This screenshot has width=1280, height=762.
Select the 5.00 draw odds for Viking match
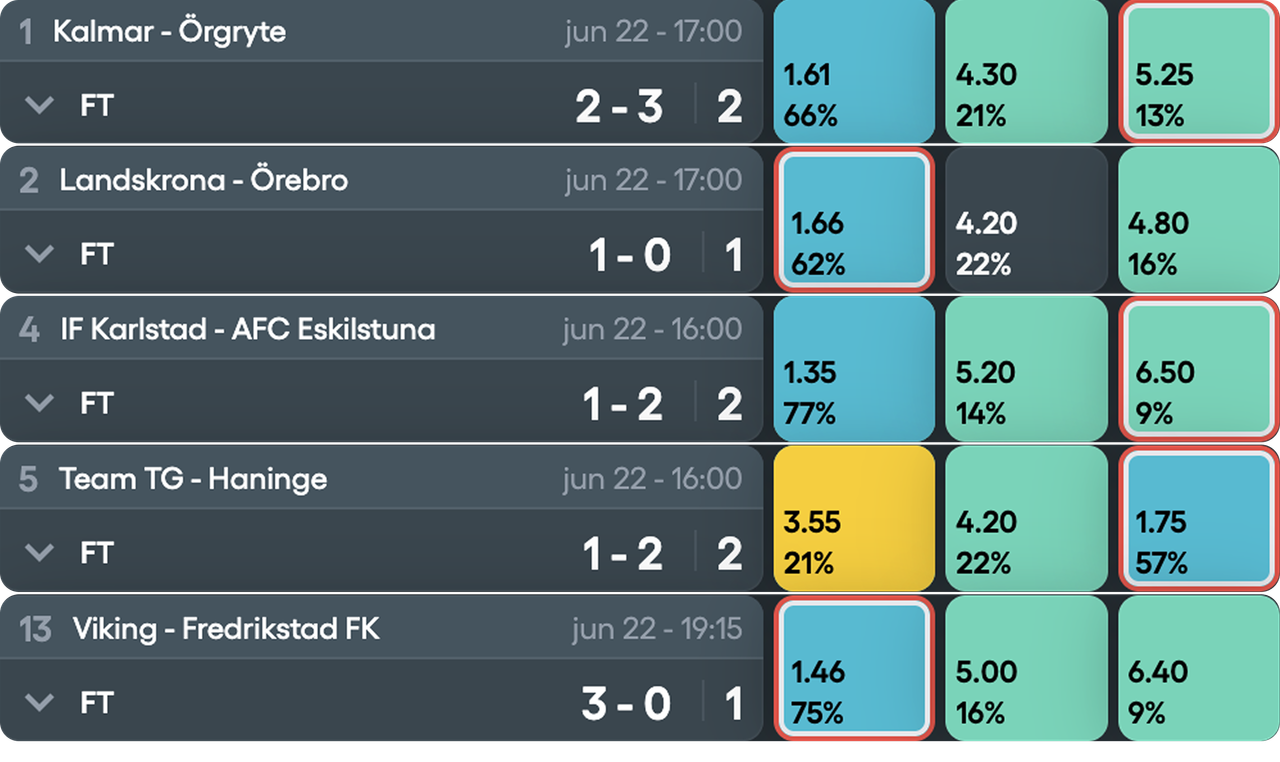point(1027,668)
